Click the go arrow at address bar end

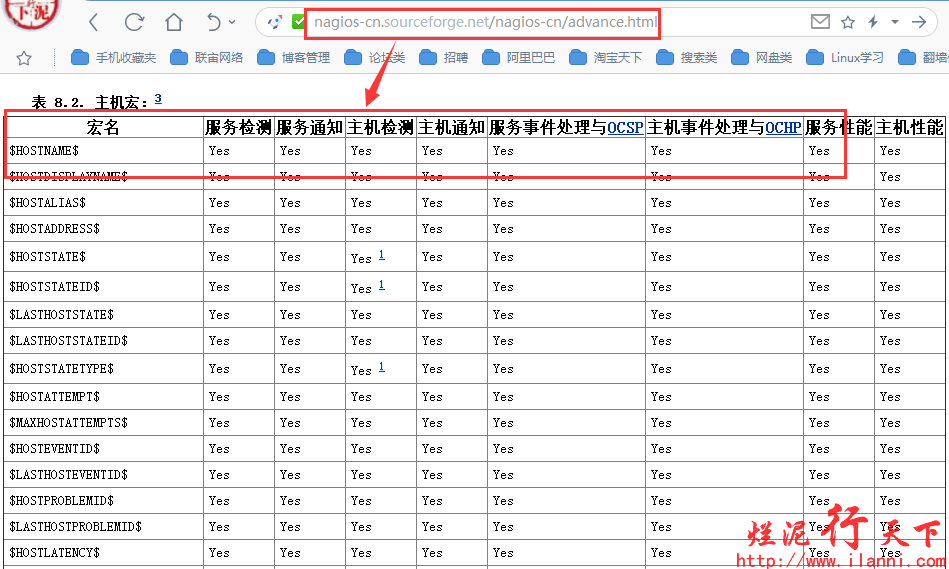click(x=919, y=22)
